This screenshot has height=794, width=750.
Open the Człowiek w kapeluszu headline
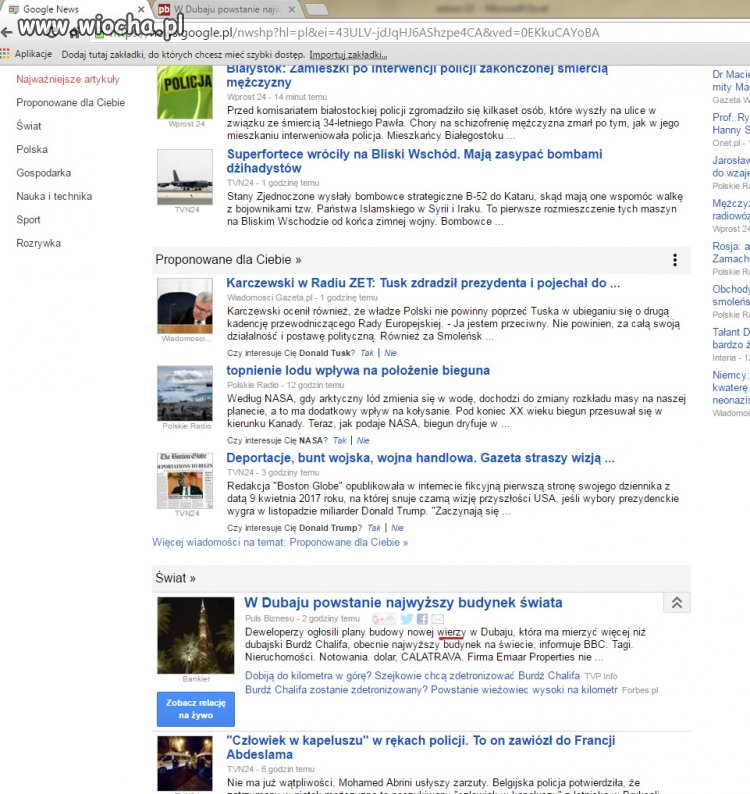point(420,747)
